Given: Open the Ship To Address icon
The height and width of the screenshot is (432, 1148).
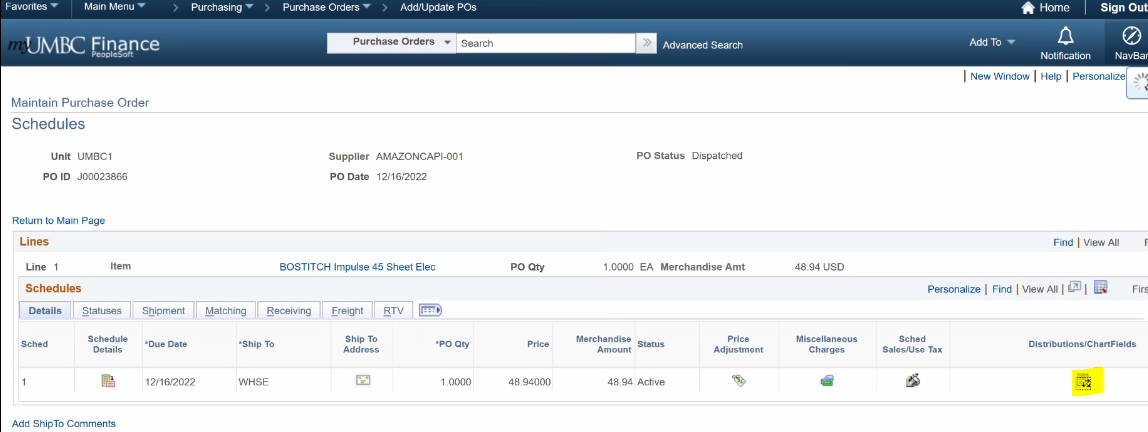Looking at the screenshot, I should pos(362,380).
